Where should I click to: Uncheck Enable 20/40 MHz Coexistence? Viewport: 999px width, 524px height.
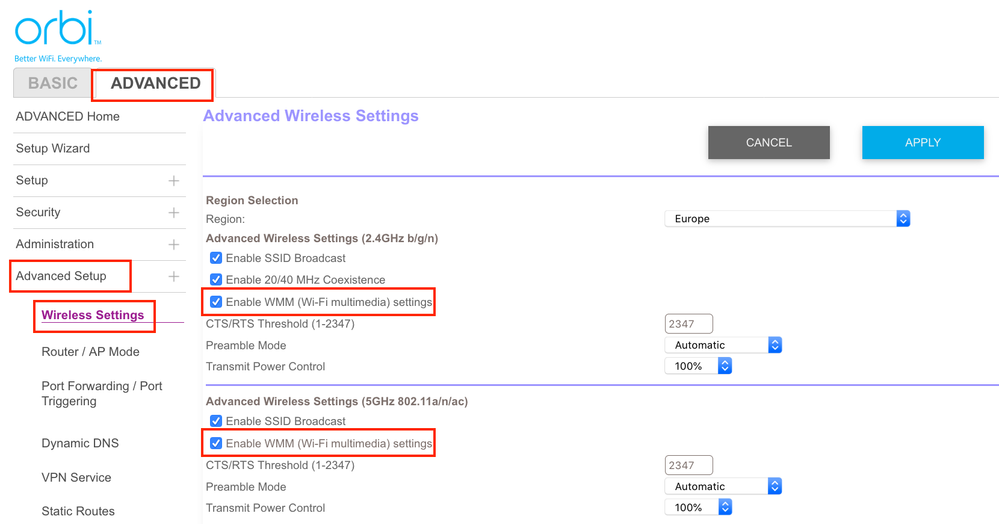(x=216, y=280)
